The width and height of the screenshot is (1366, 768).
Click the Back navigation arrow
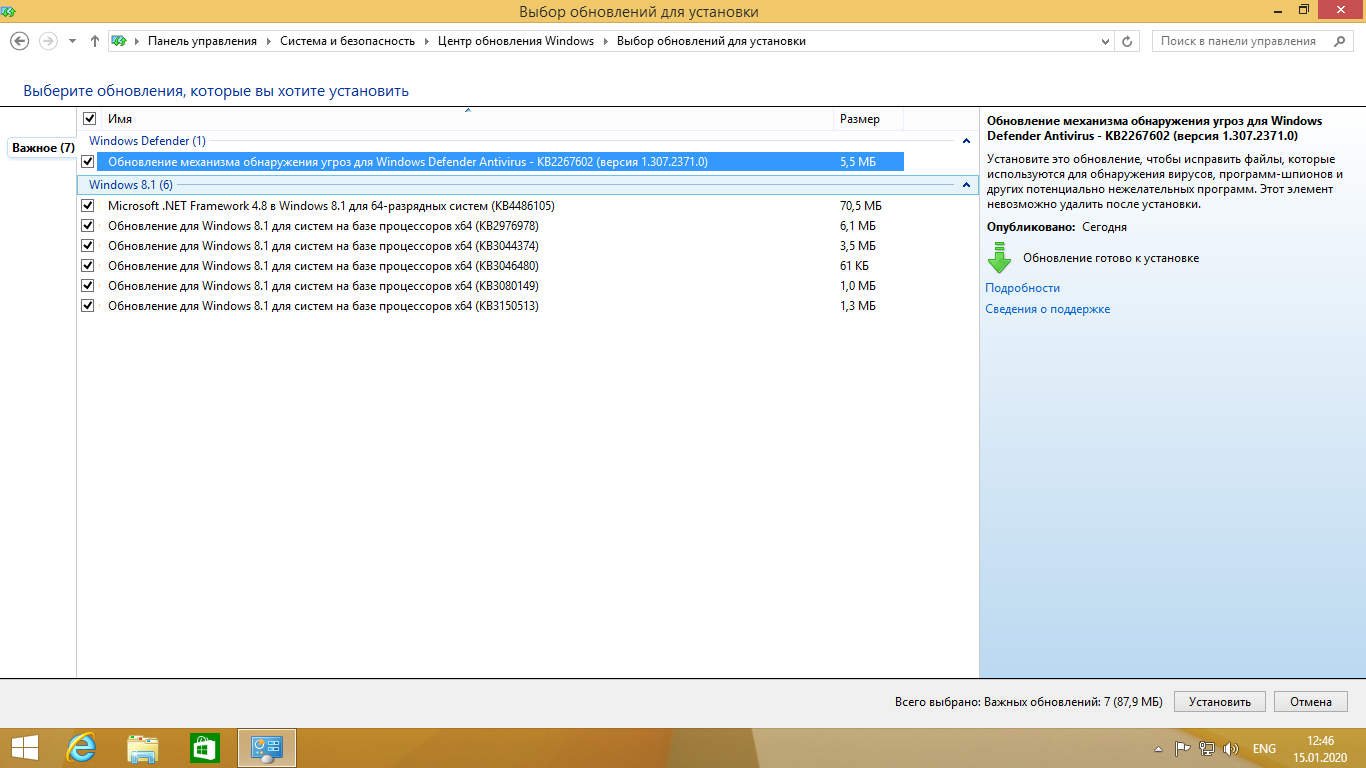[x=19, y=41]
